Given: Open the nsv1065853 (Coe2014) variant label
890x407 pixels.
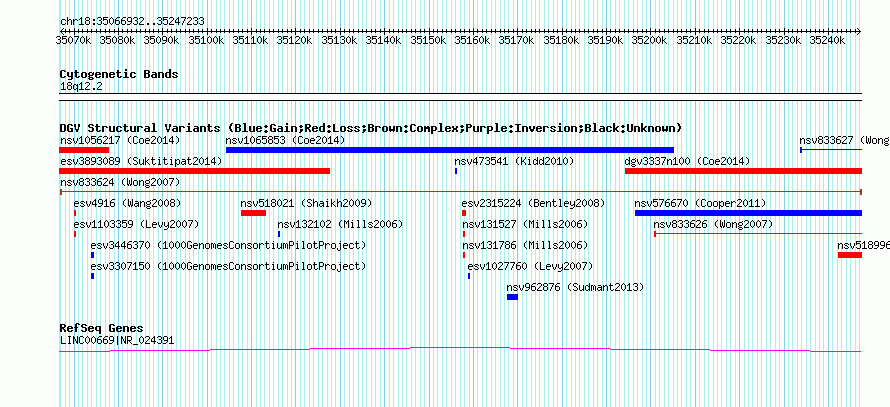Looking at the screenshot, I should tap(286, 140).
